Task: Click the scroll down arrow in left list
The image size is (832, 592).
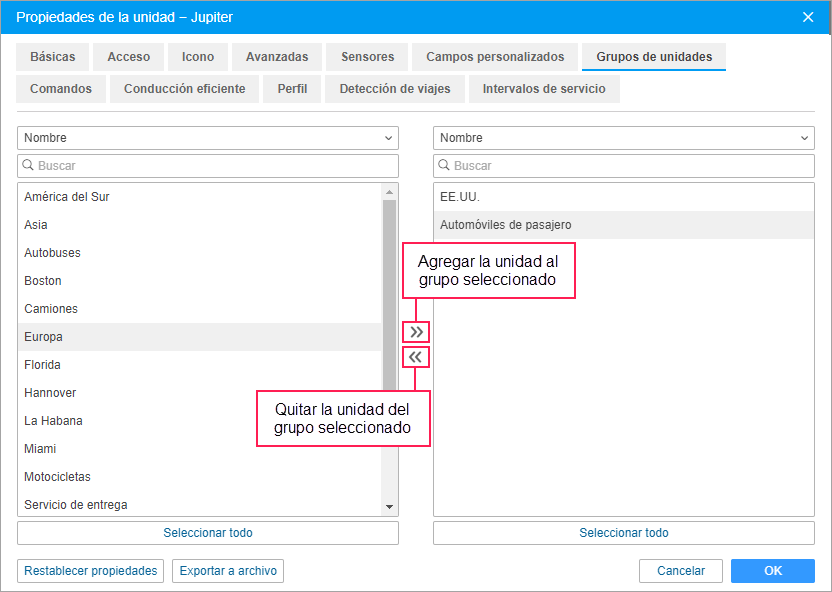Action: tap(389, 507)
